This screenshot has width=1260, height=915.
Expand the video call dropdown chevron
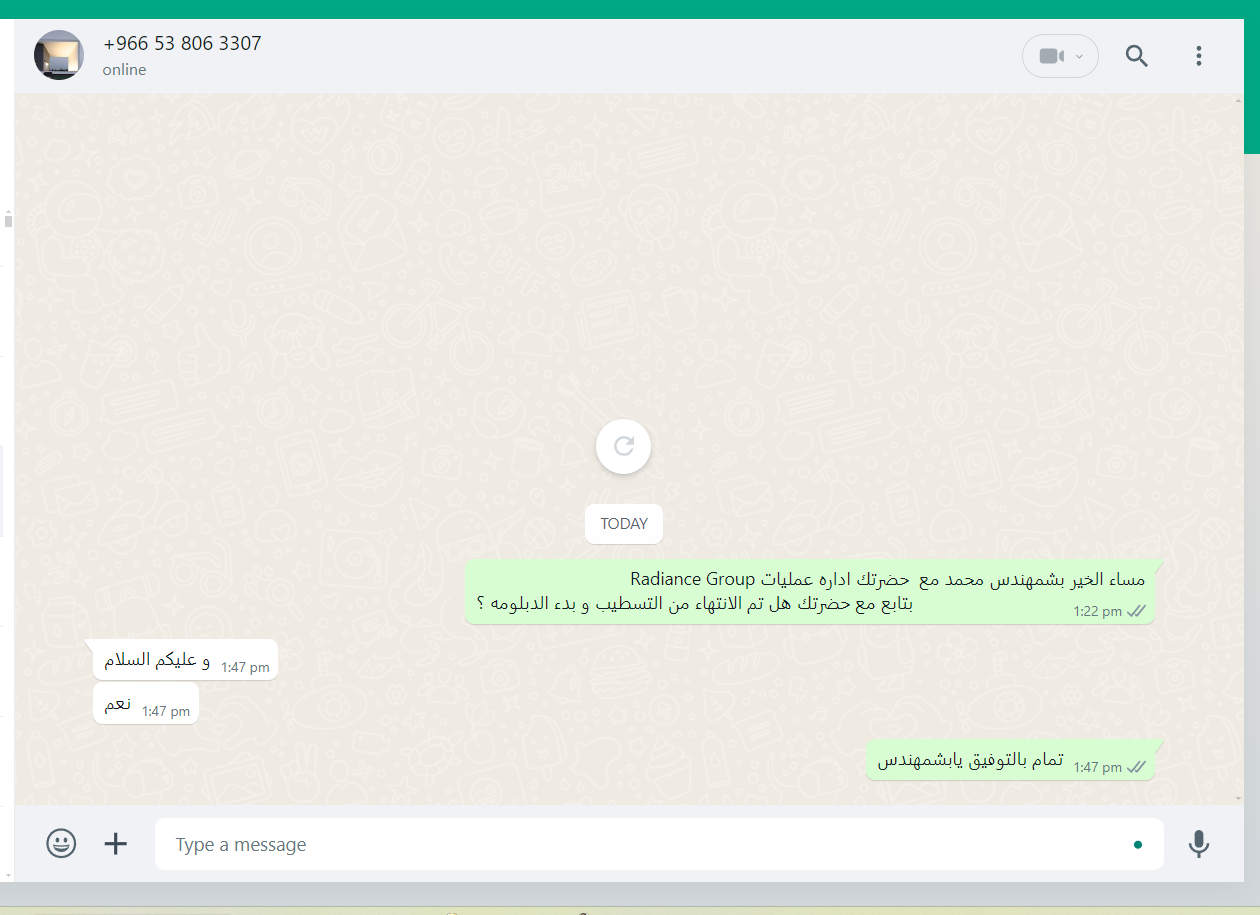[1079, 57]
